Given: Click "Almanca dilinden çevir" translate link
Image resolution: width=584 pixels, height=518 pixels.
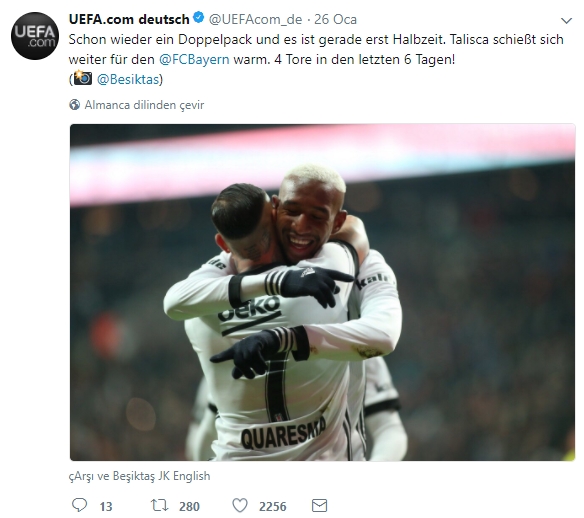Looking at the screenshot, I should click(144, 105).
